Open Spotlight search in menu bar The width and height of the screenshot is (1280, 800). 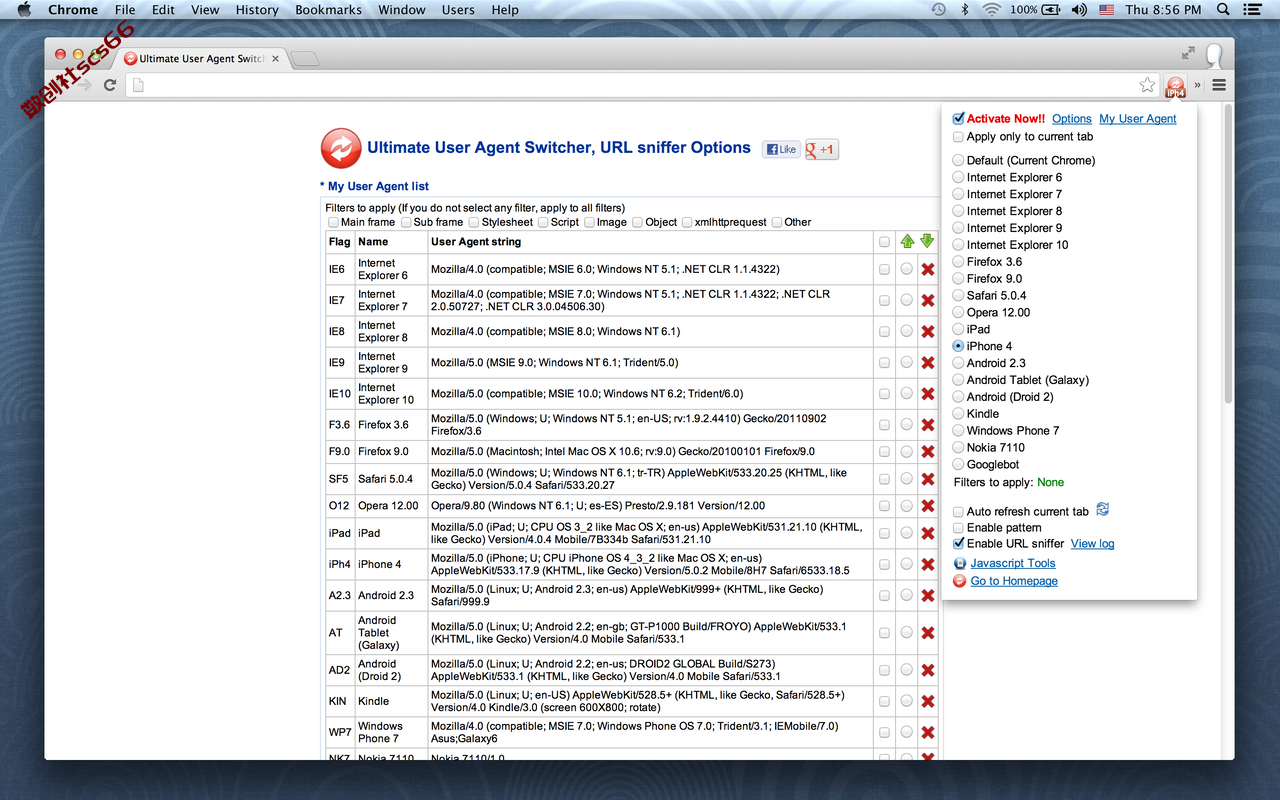coord(1223,9)
